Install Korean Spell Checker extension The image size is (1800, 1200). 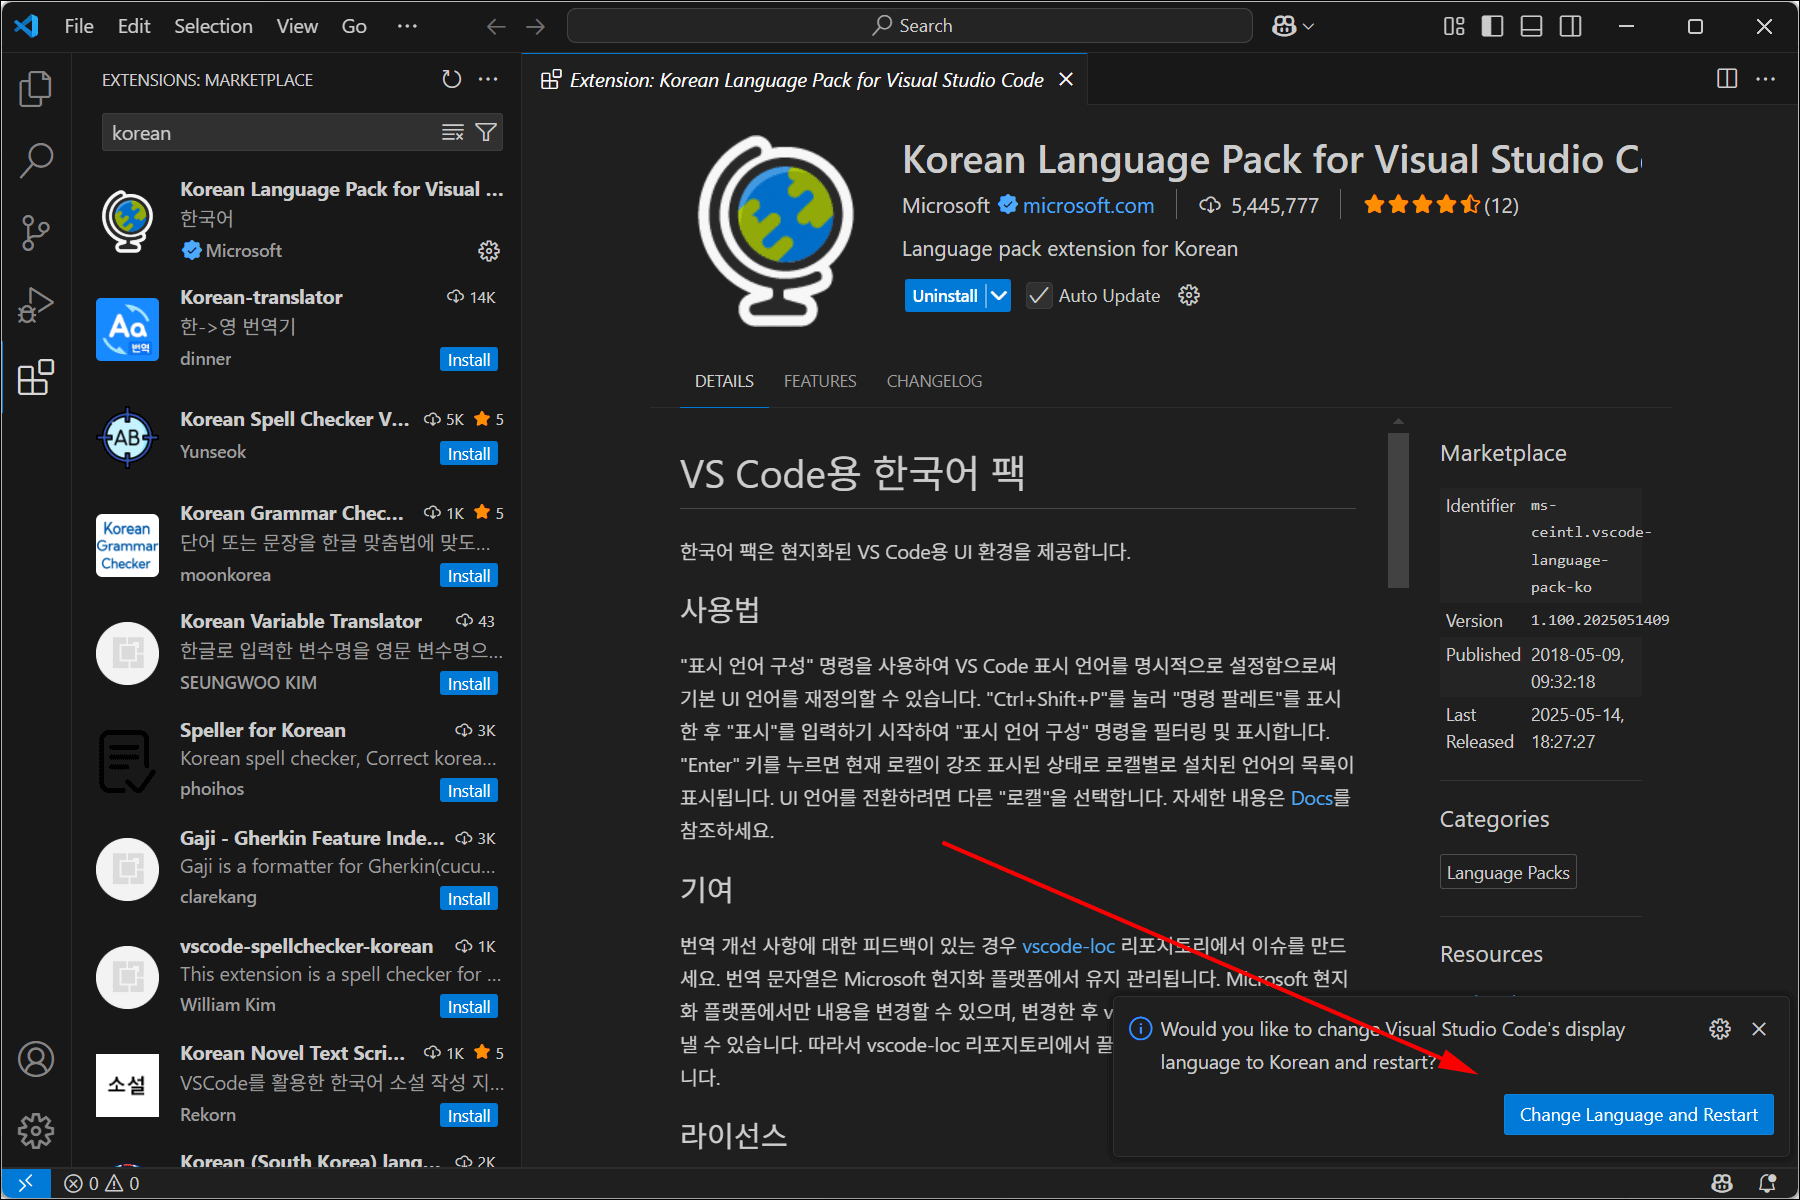[x=469, y=454]
